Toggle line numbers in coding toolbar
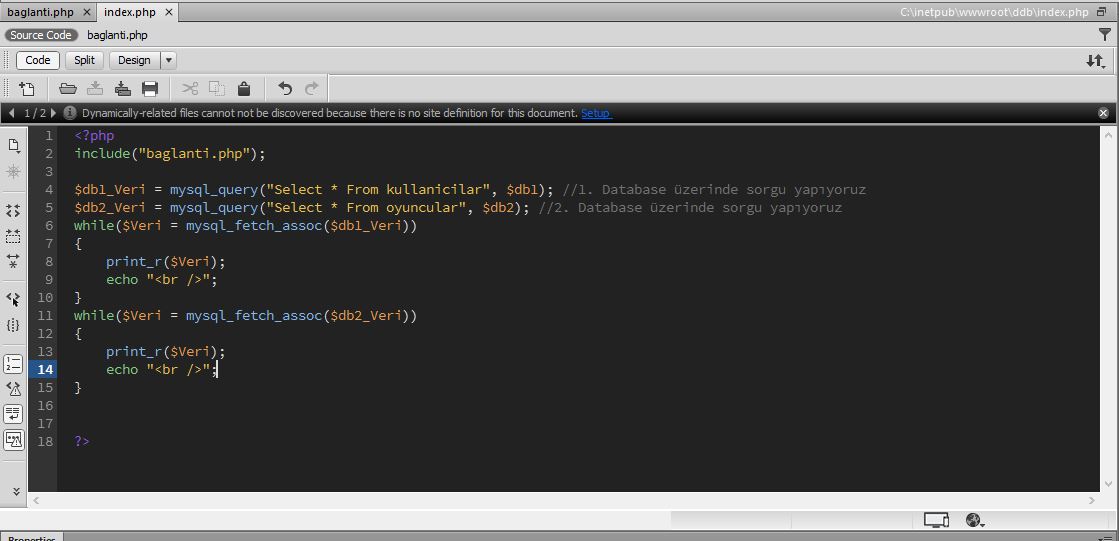Image resolution: width=1119 pixels, height=541 pixels. 14,364
